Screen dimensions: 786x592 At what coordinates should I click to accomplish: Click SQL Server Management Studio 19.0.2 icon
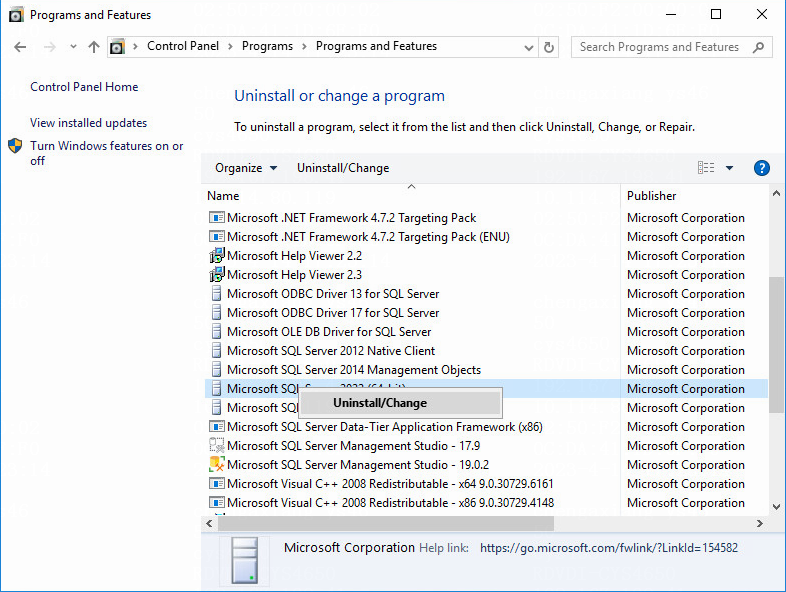point(217,465)
